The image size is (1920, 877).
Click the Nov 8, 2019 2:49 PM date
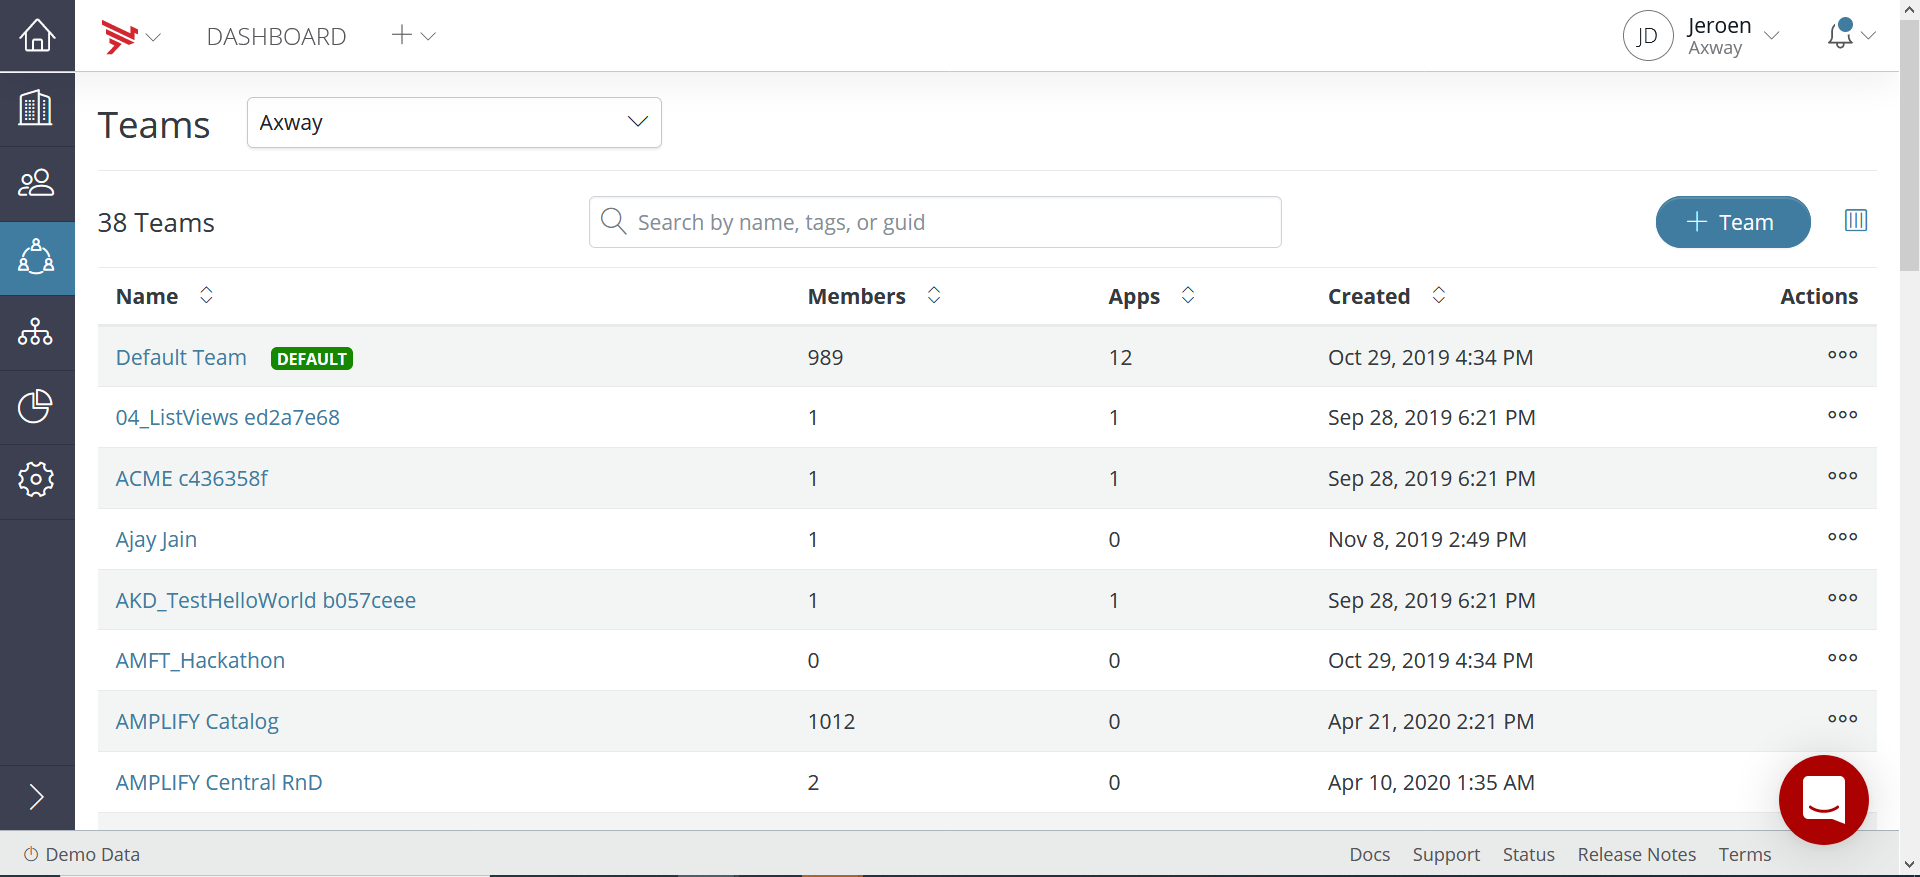point(1427,540)
